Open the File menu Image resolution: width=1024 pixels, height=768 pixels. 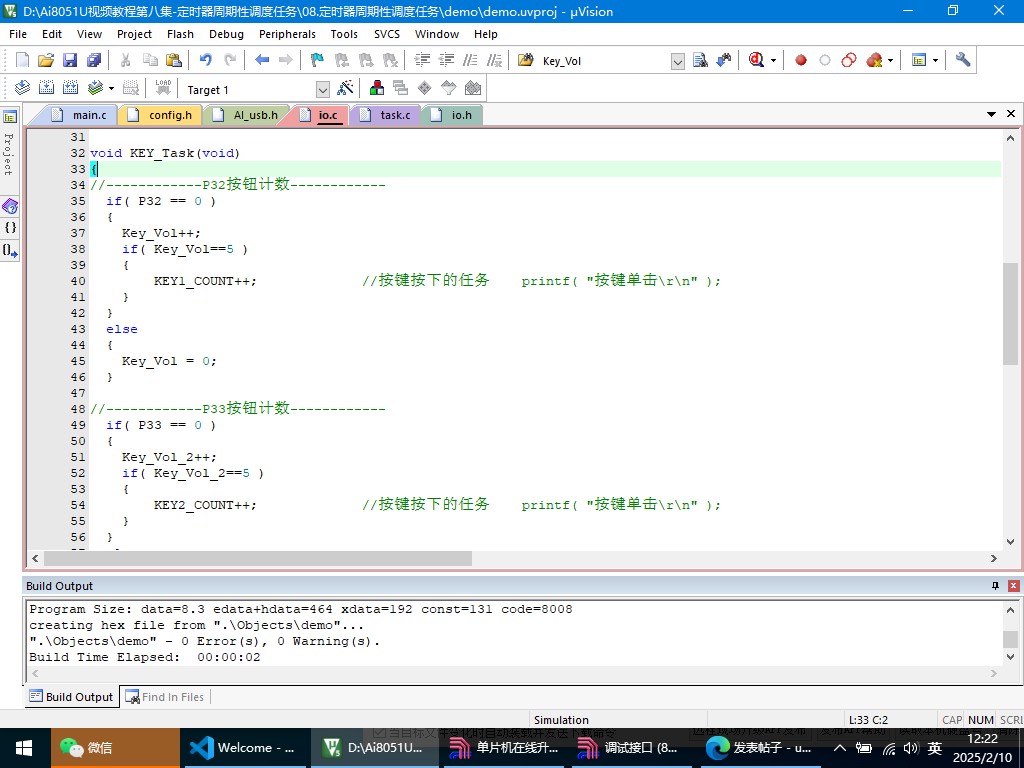coord(18,34)
